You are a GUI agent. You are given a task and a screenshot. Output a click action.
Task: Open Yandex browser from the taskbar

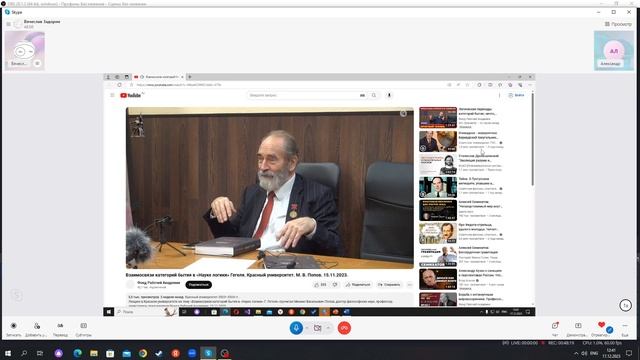pos(176,353)
